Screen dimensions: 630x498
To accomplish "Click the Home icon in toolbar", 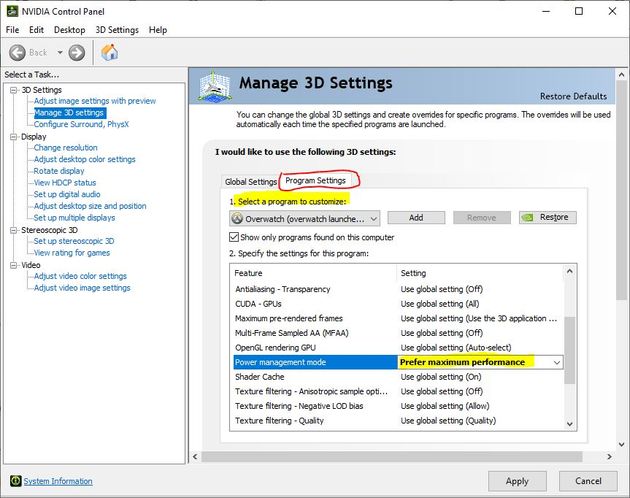I will coord(109,52).
